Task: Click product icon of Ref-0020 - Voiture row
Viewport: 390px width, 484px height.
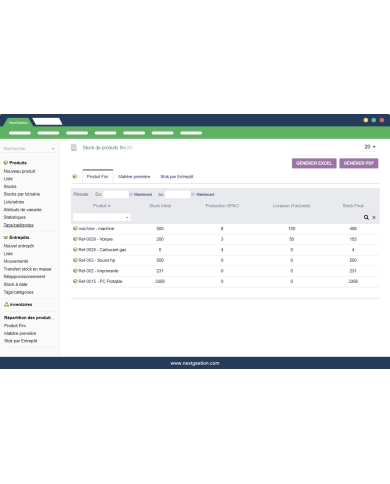Action: click(75, 239)
